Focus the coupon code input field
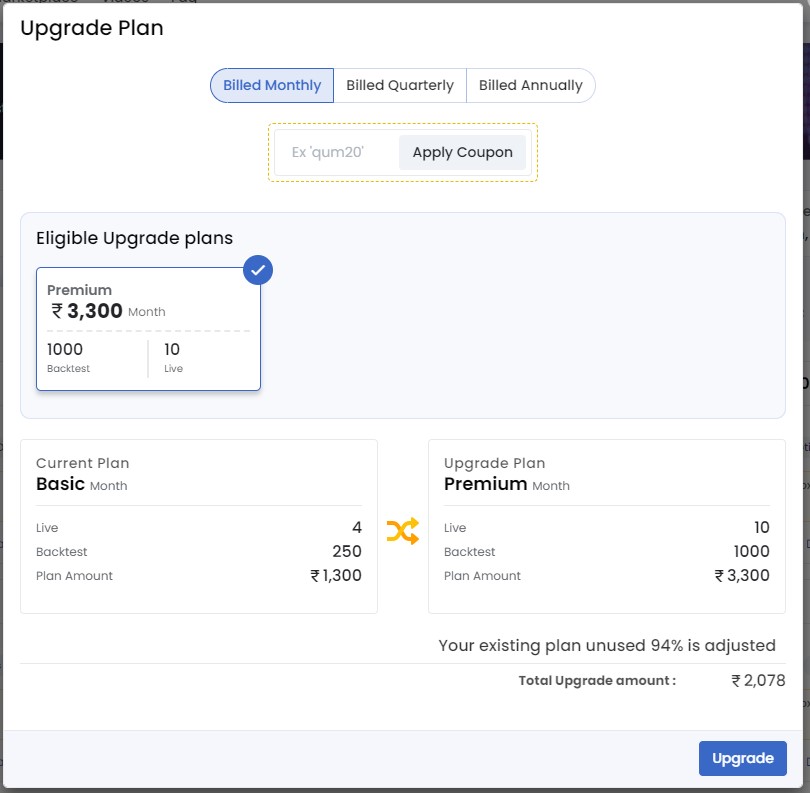Viewport: 810px width, 793px height. pyautogui.click(x=336, y=153)
